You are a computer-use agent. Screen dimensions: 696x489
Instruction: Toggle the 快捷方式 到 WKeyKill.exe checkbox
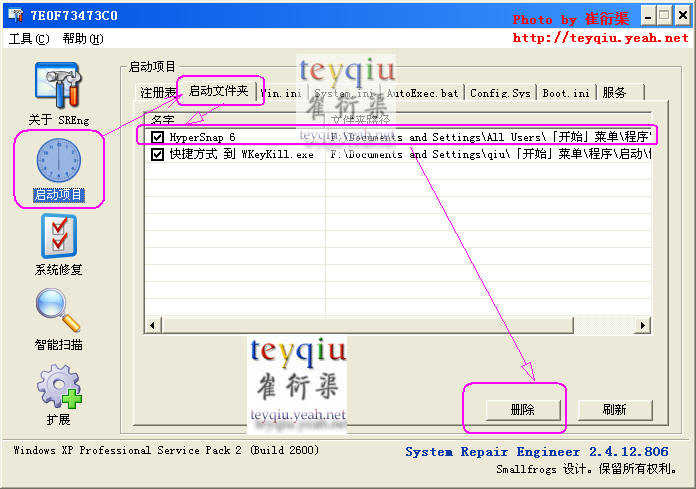[158, 155]
